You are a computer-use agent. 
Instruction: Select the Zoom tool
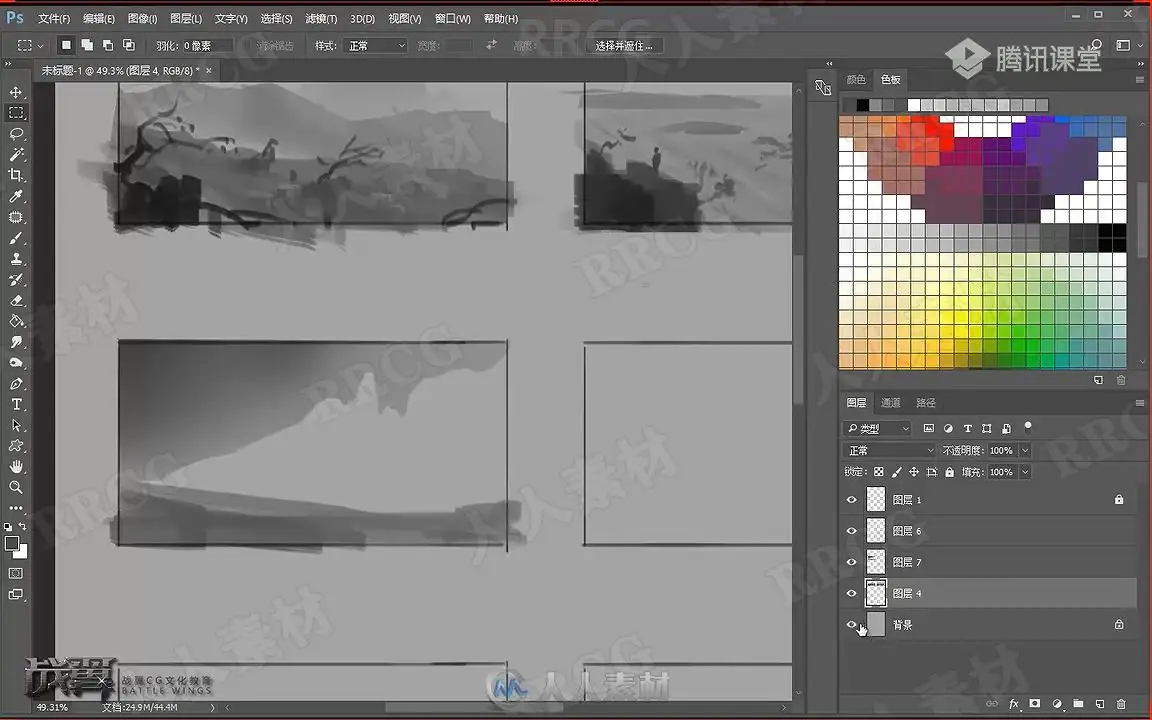coord(15,487)
